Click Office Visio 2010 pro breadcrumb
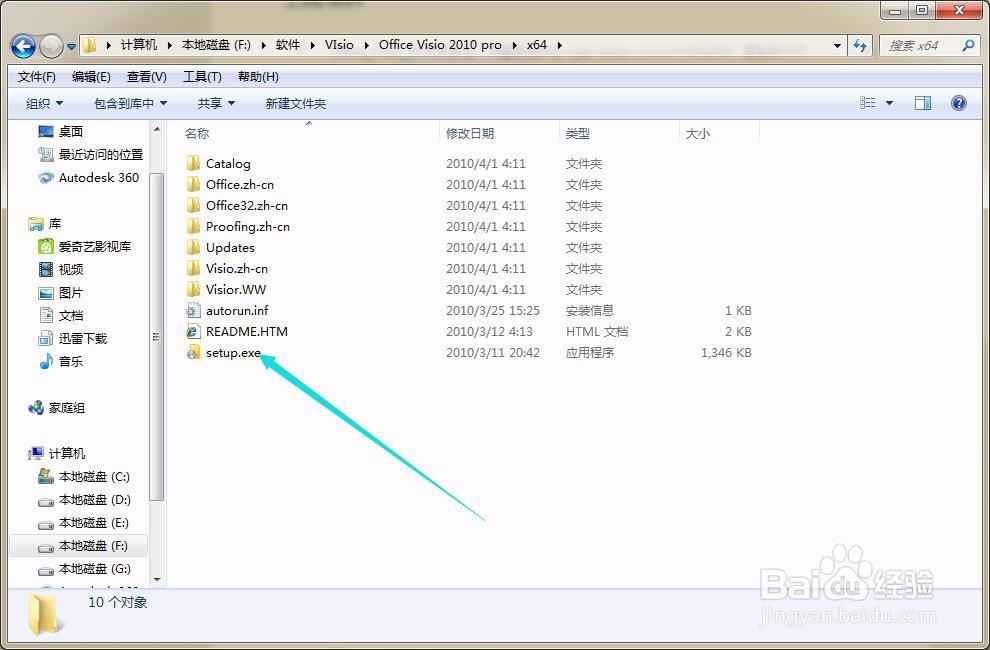The height and width of the screenshot is (650, 990). [x=440, y=45]
